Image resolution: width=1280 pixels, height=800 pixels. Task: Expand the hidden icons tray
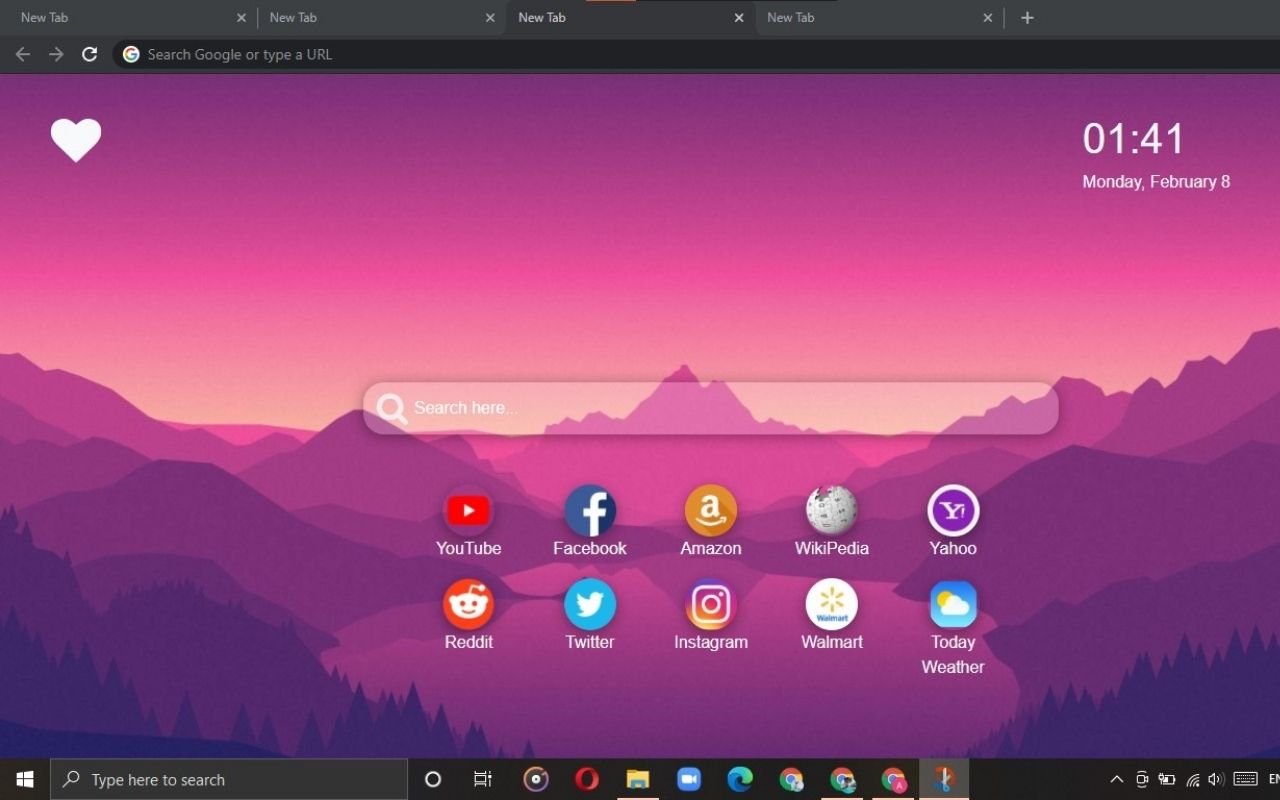(x=1116, y=779)
